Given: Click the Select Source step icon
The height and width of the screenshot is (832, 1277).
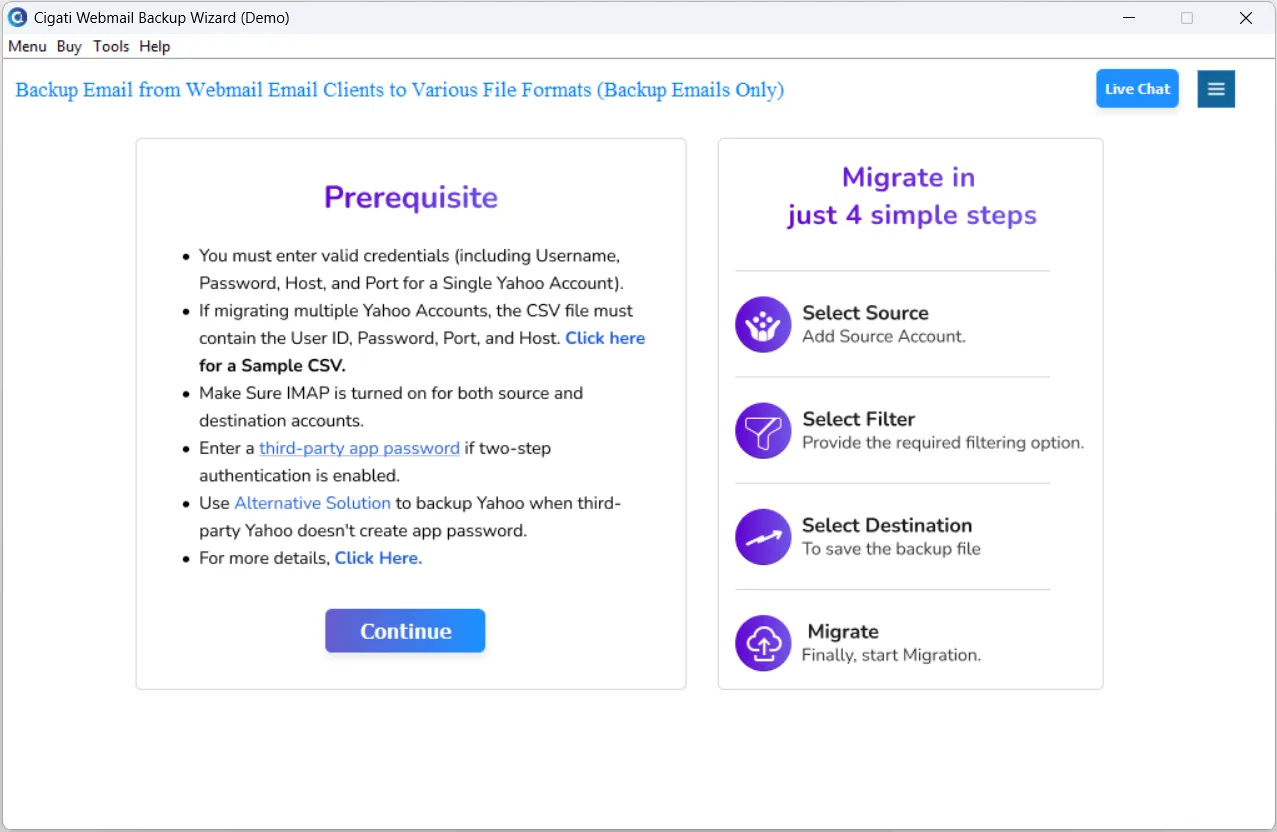Looking at the screenshot, I should pyautogui.click(x=763, y=324).
